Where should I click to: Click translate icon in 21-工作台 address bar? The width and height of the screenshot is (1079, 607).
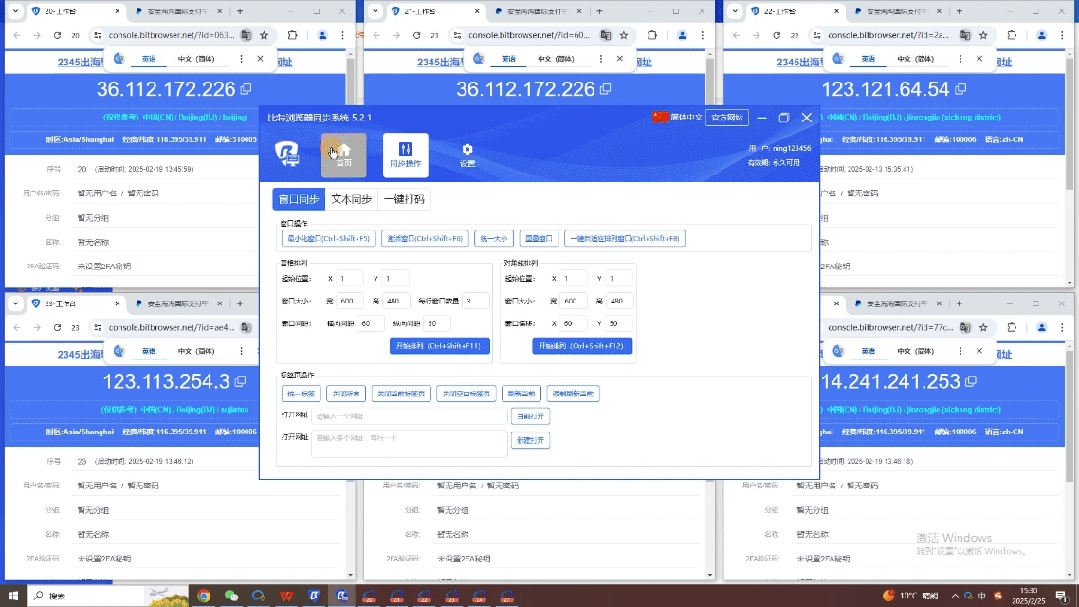click(606, 35)
